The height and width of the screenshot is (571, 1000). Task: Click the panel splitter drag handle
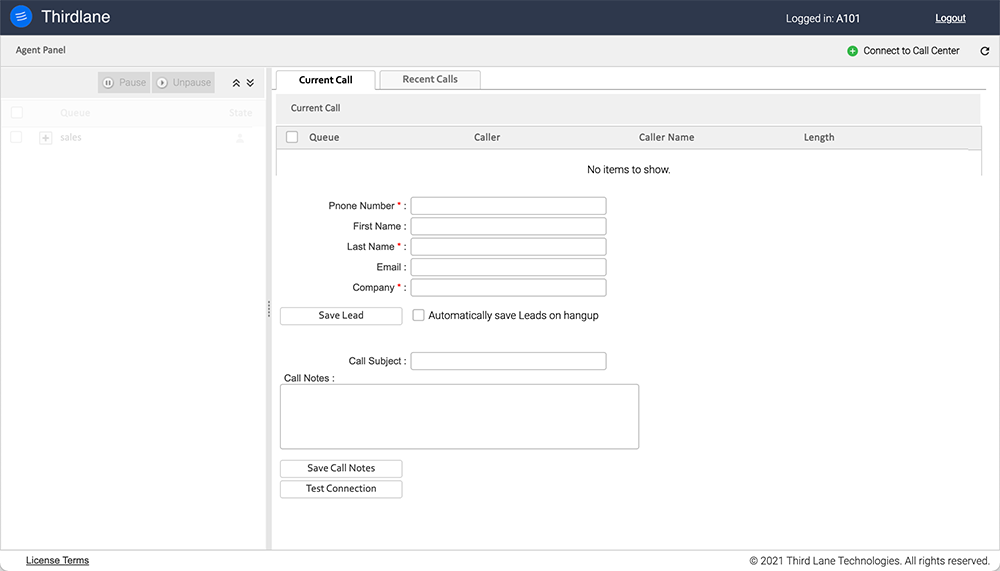268,310
